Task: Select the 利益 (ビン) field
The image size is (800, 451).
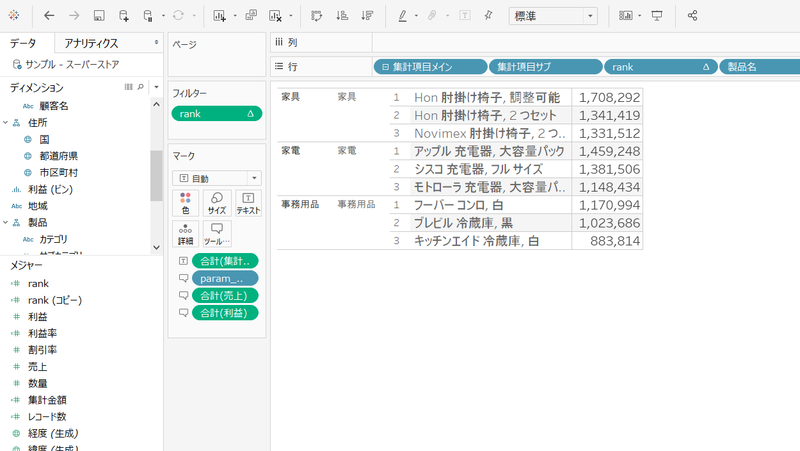Action: [50, 189]
